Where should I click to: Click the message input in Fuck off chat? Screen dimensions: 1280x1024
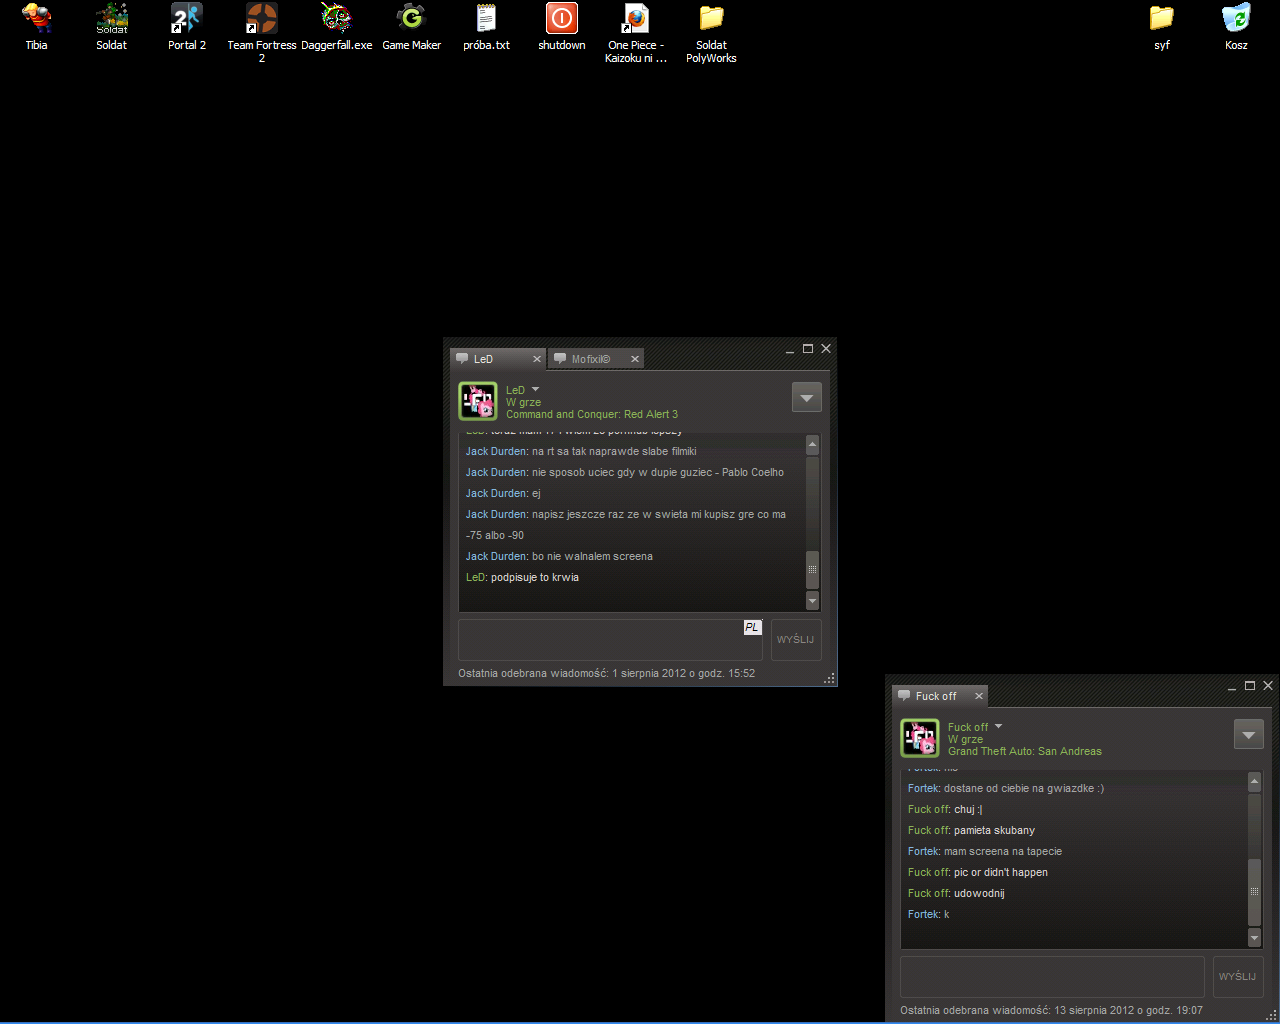1052,976
